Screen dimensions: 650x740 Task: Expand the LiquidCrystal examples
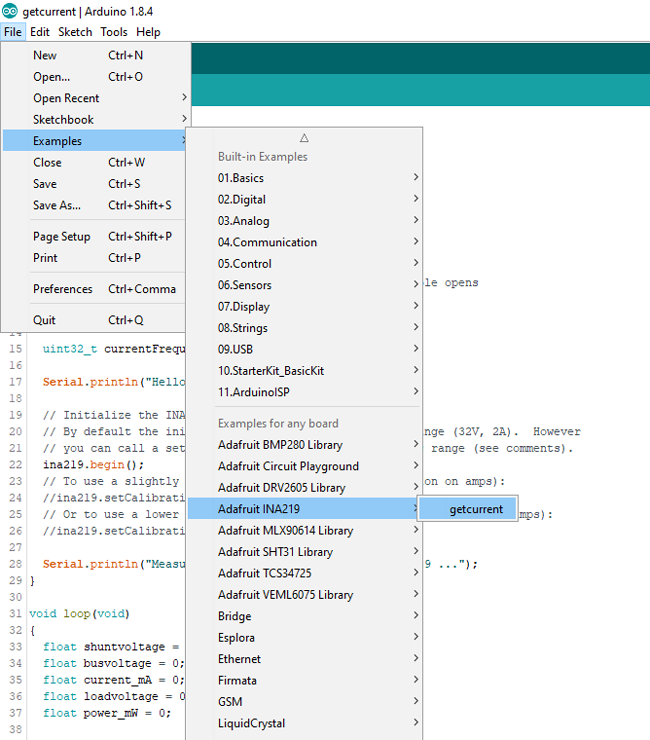click(304, 723)
